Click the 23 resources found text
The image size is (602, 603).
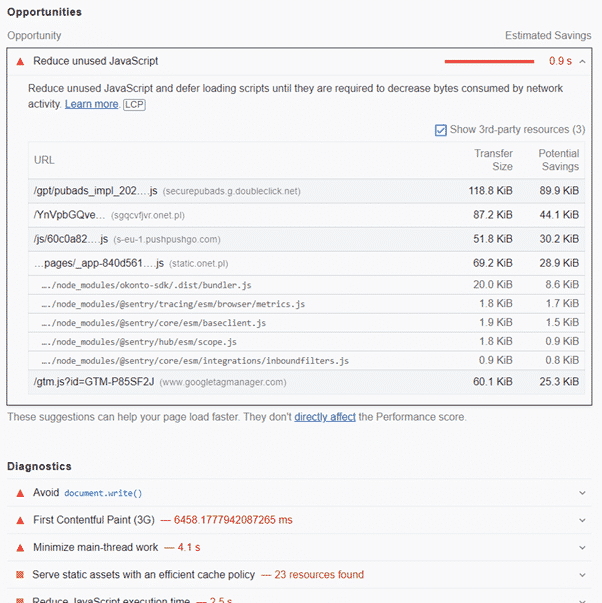[x=319, y=575]
